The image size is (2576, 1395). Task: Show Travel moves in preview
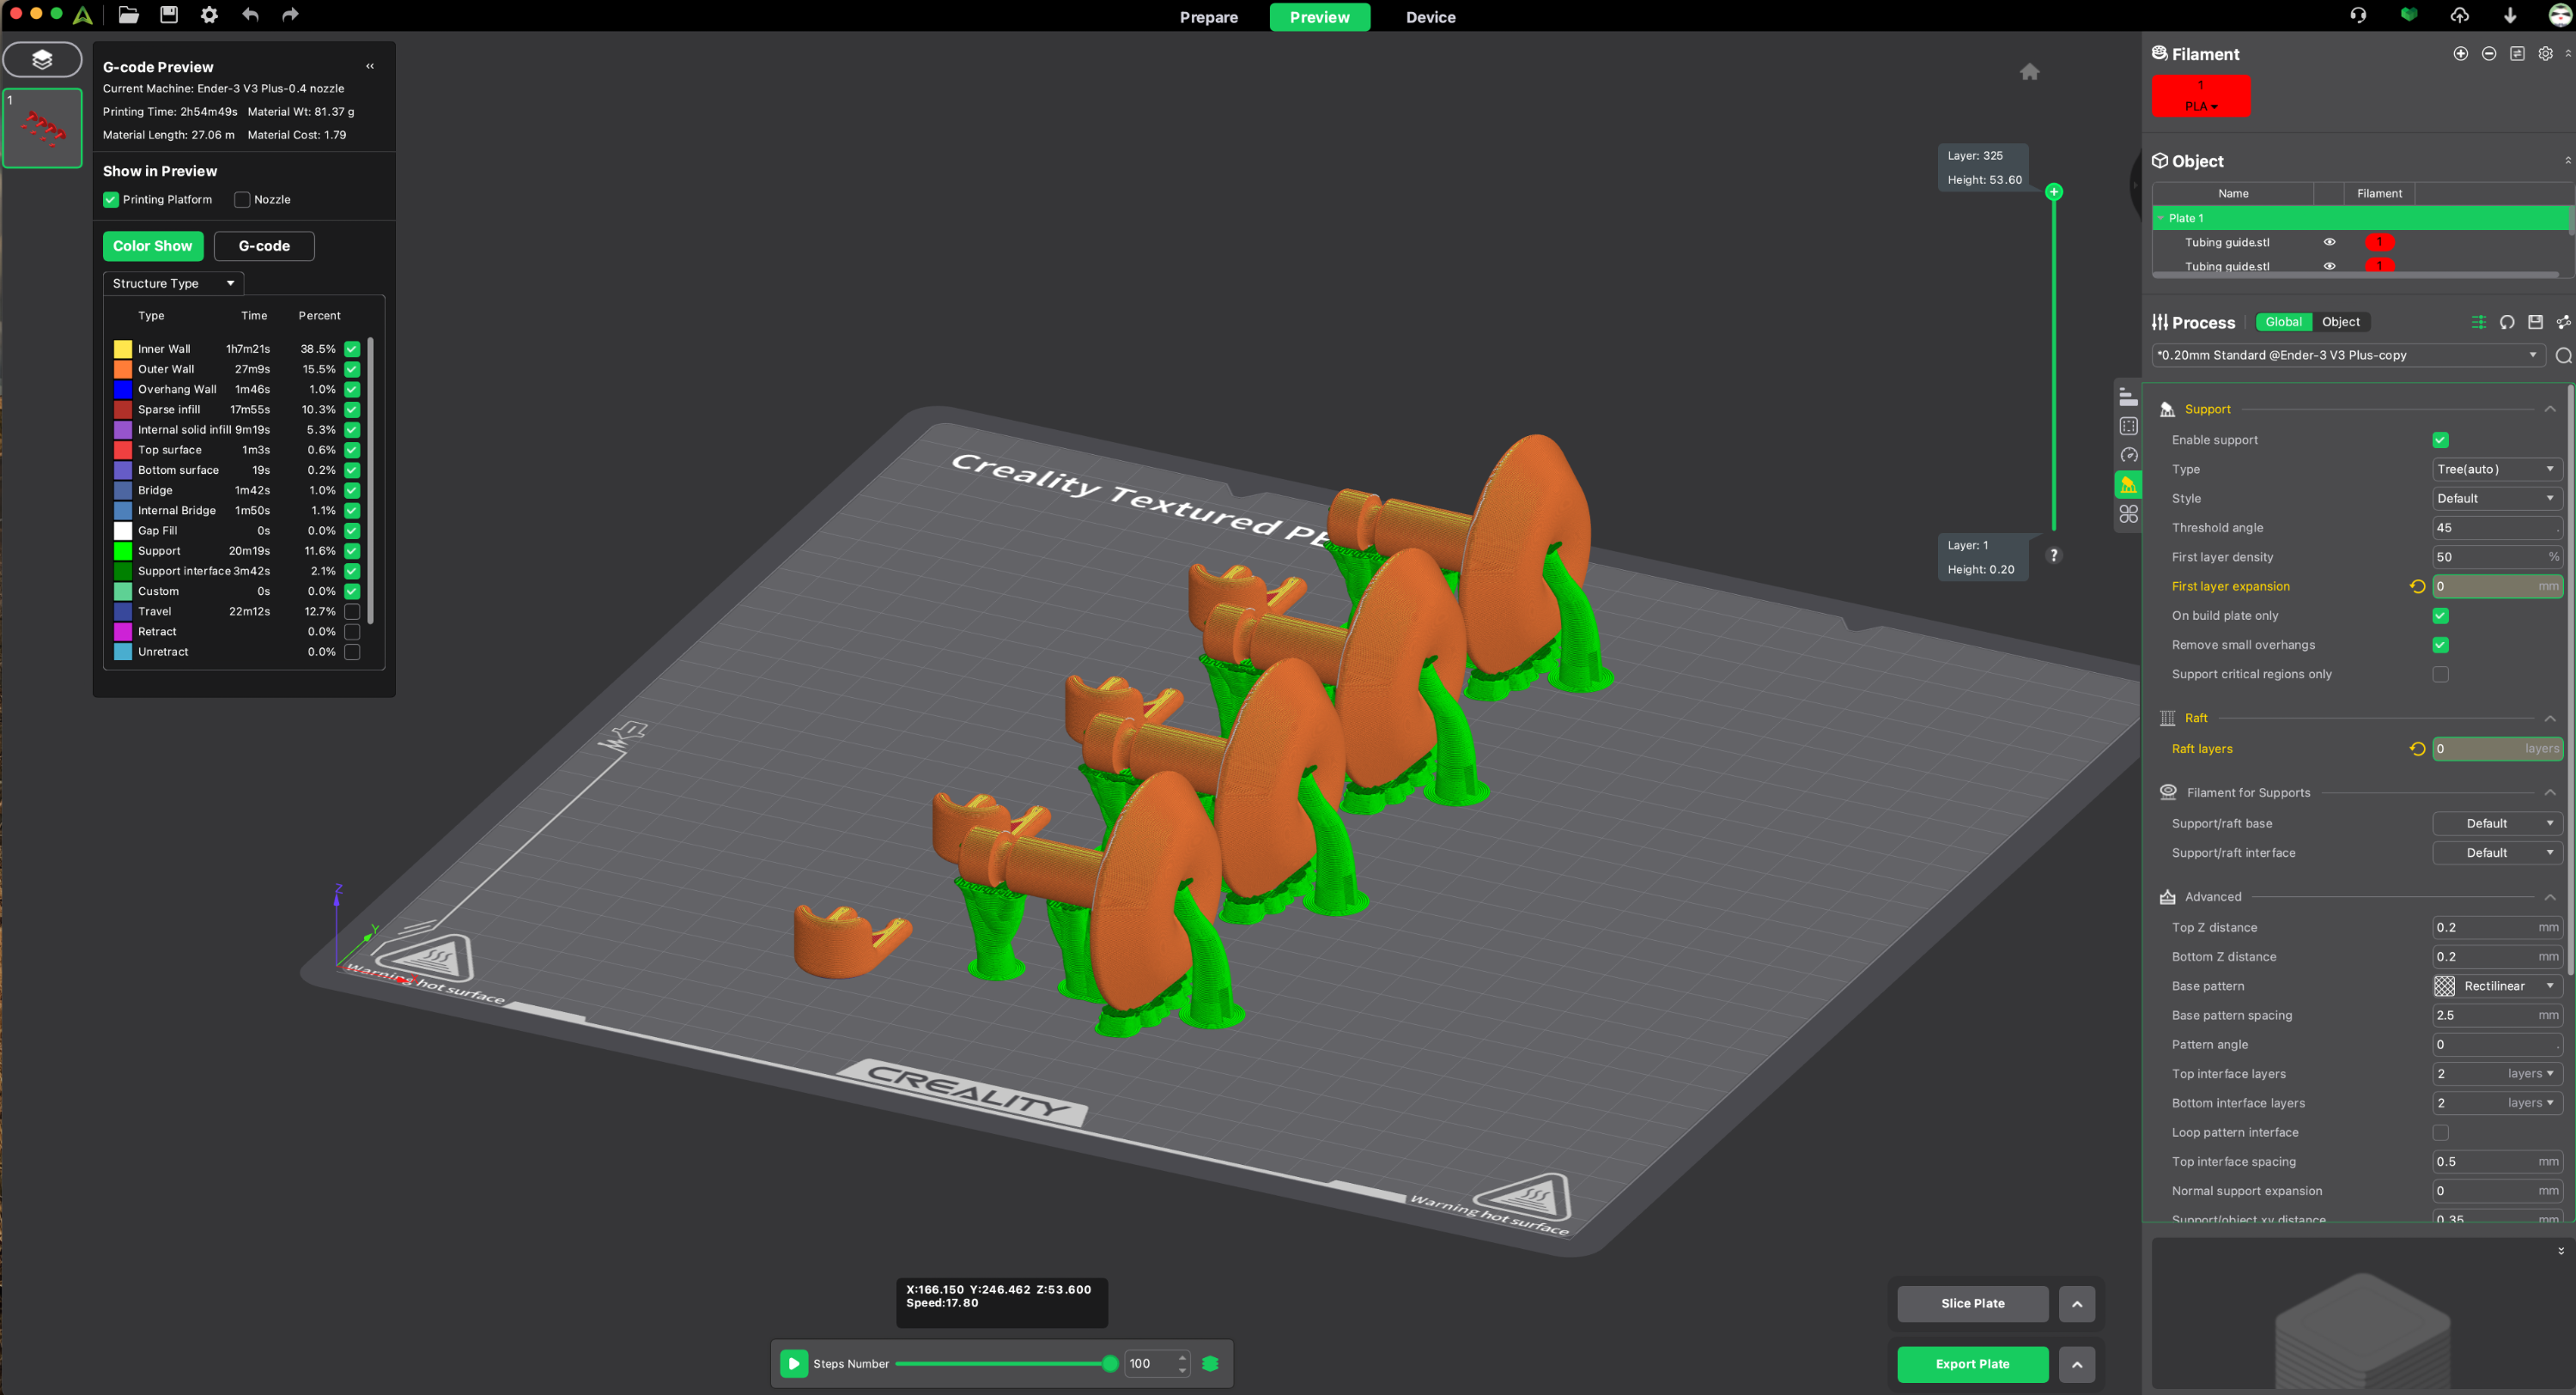click(352, 612)
